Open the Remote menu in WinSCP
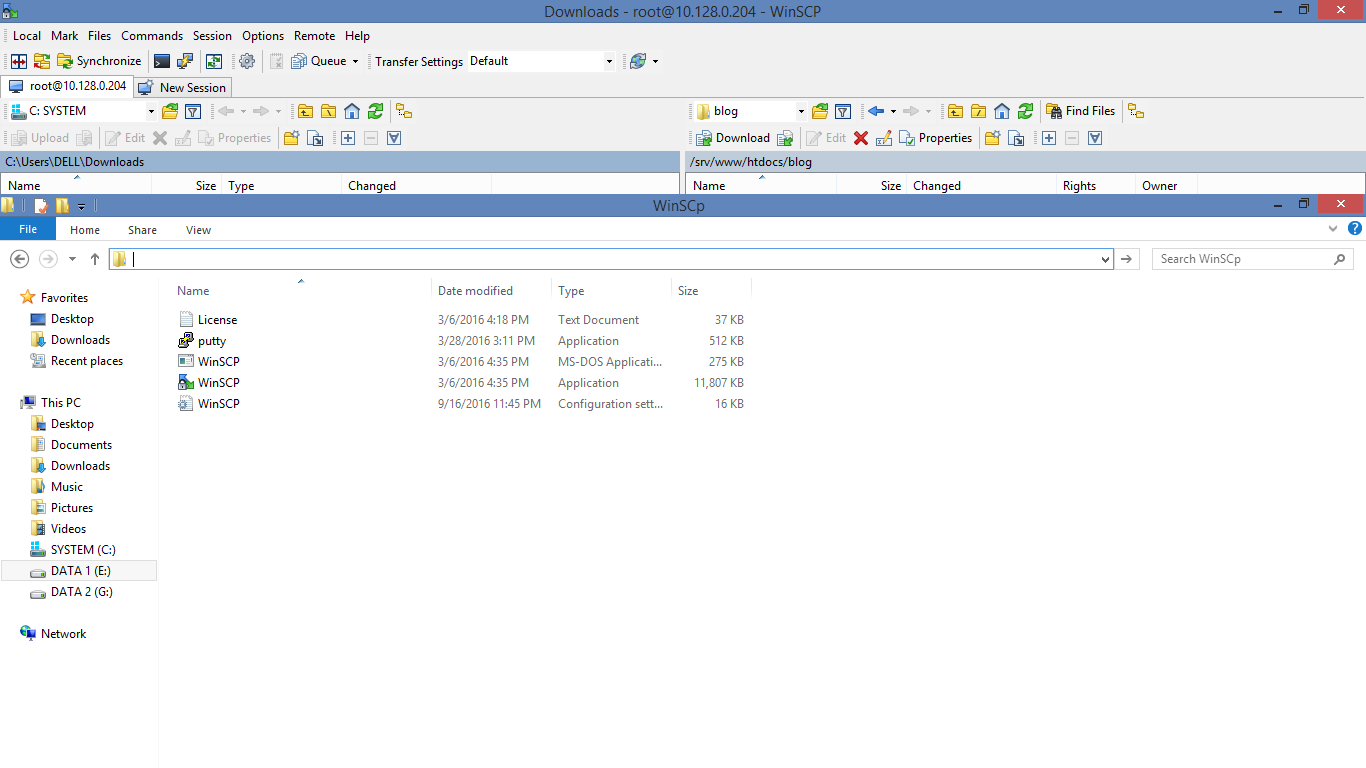The height and width of the screenshot is (768, 1366). pyautogui.click(x=314, y=36)
